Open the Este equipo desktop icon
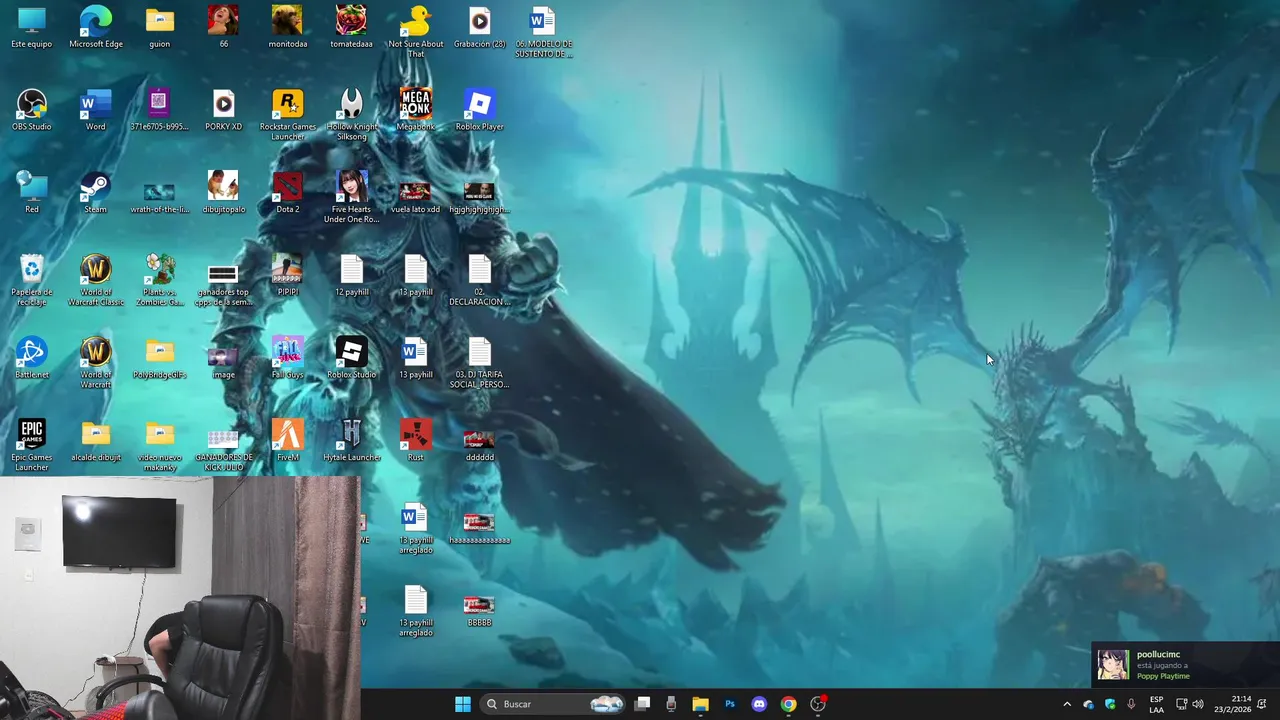Viewport: 1280px width, 720px height. [x=32, y=27]
